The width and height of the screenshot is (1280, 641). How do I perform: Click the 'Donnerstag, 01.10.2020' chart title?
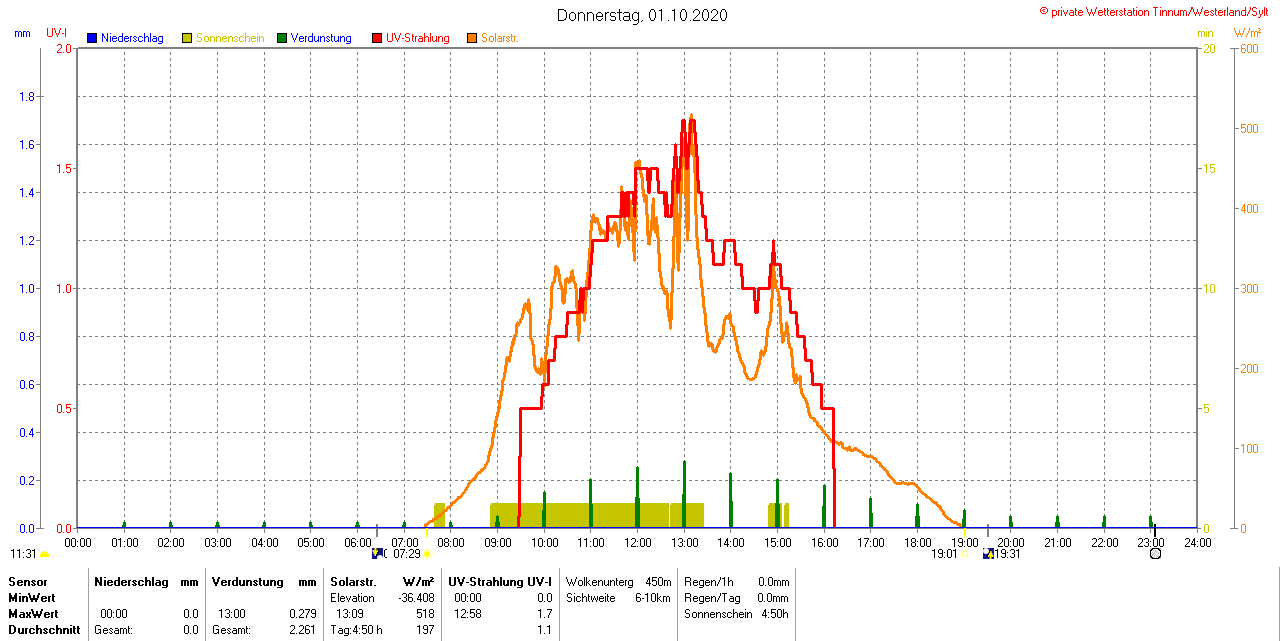642,15
